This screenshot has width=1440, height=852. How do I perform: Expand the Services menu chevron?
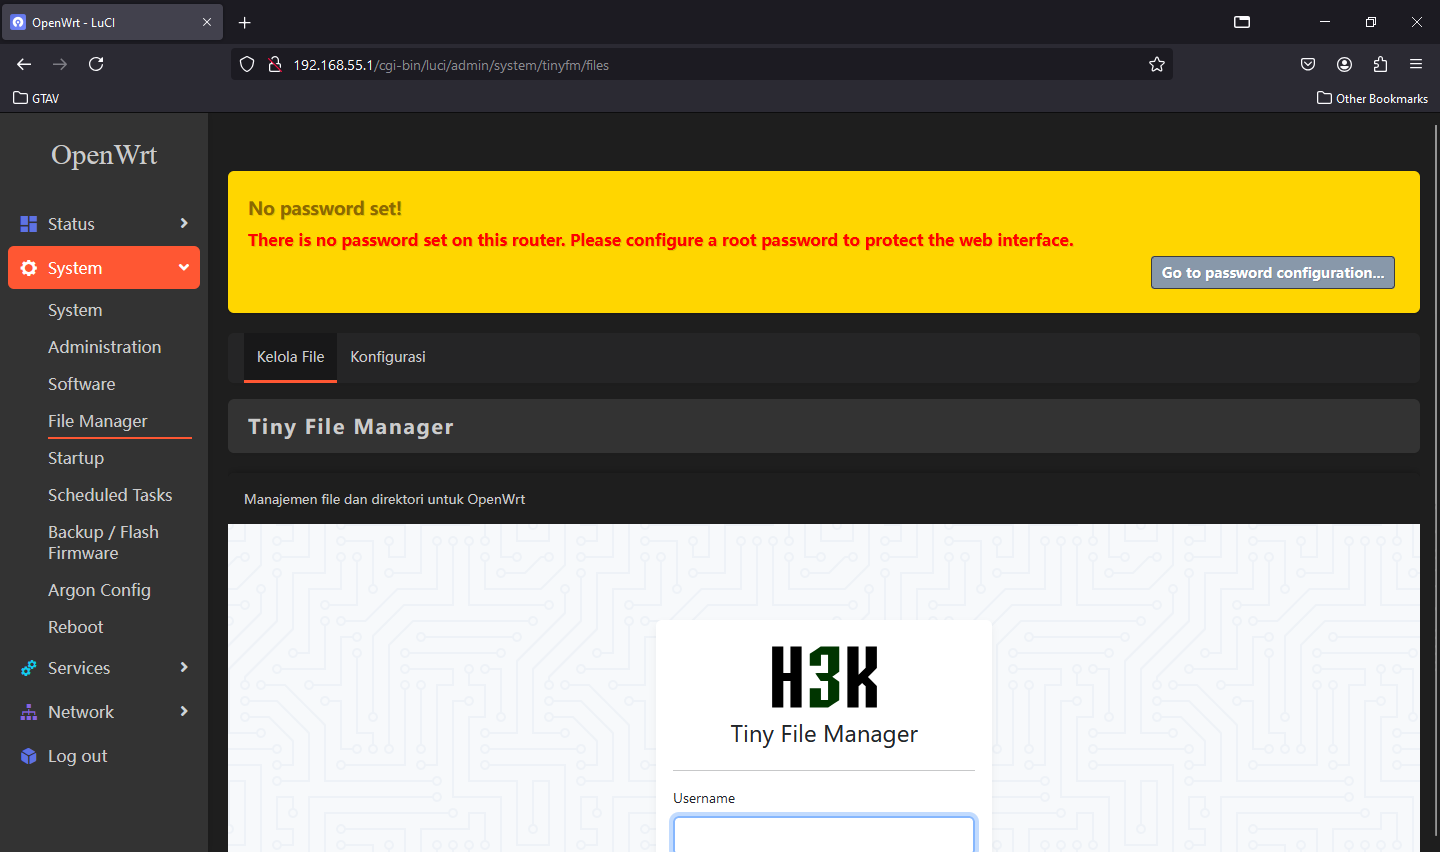pos(184,667)
